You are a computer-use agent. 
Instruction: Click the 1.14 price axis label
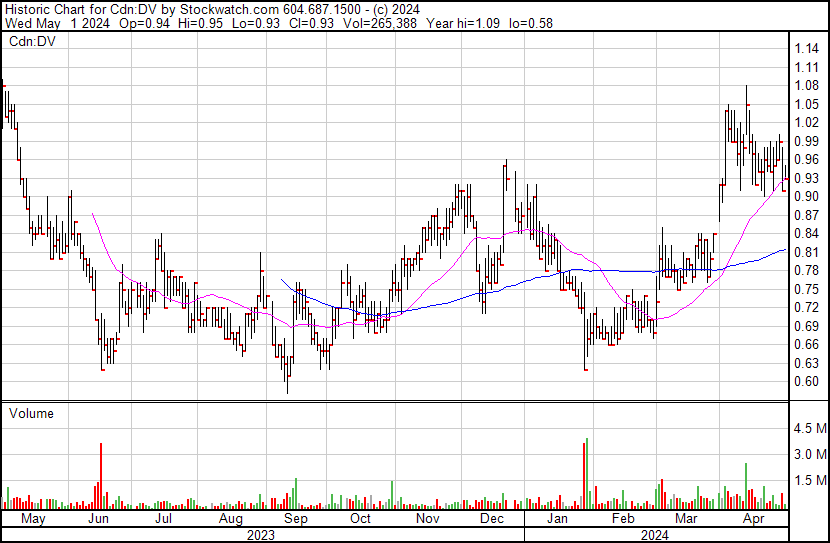[807, 49]
